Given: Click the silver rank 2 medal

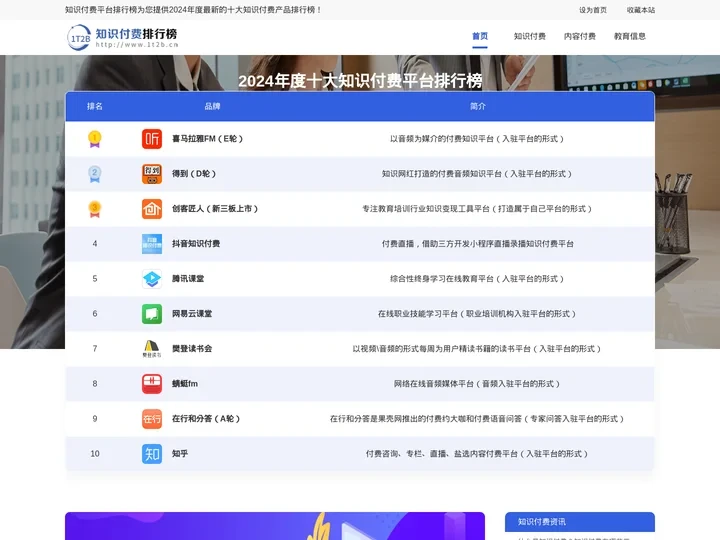Looking at the screenshot, I should click(x=95, y=174).
